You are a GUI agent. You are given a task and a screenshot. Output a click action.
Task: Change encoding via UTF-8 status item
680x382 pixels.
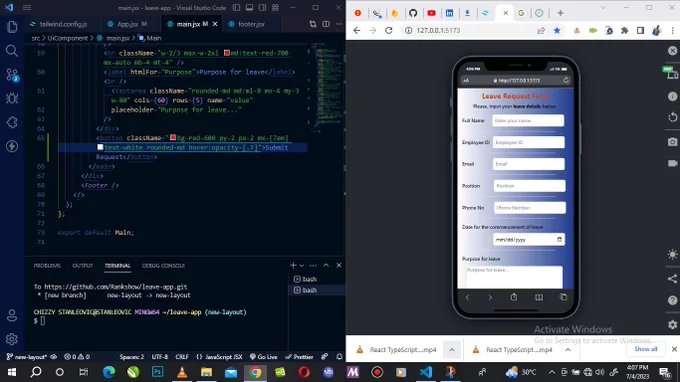(160, 357)
